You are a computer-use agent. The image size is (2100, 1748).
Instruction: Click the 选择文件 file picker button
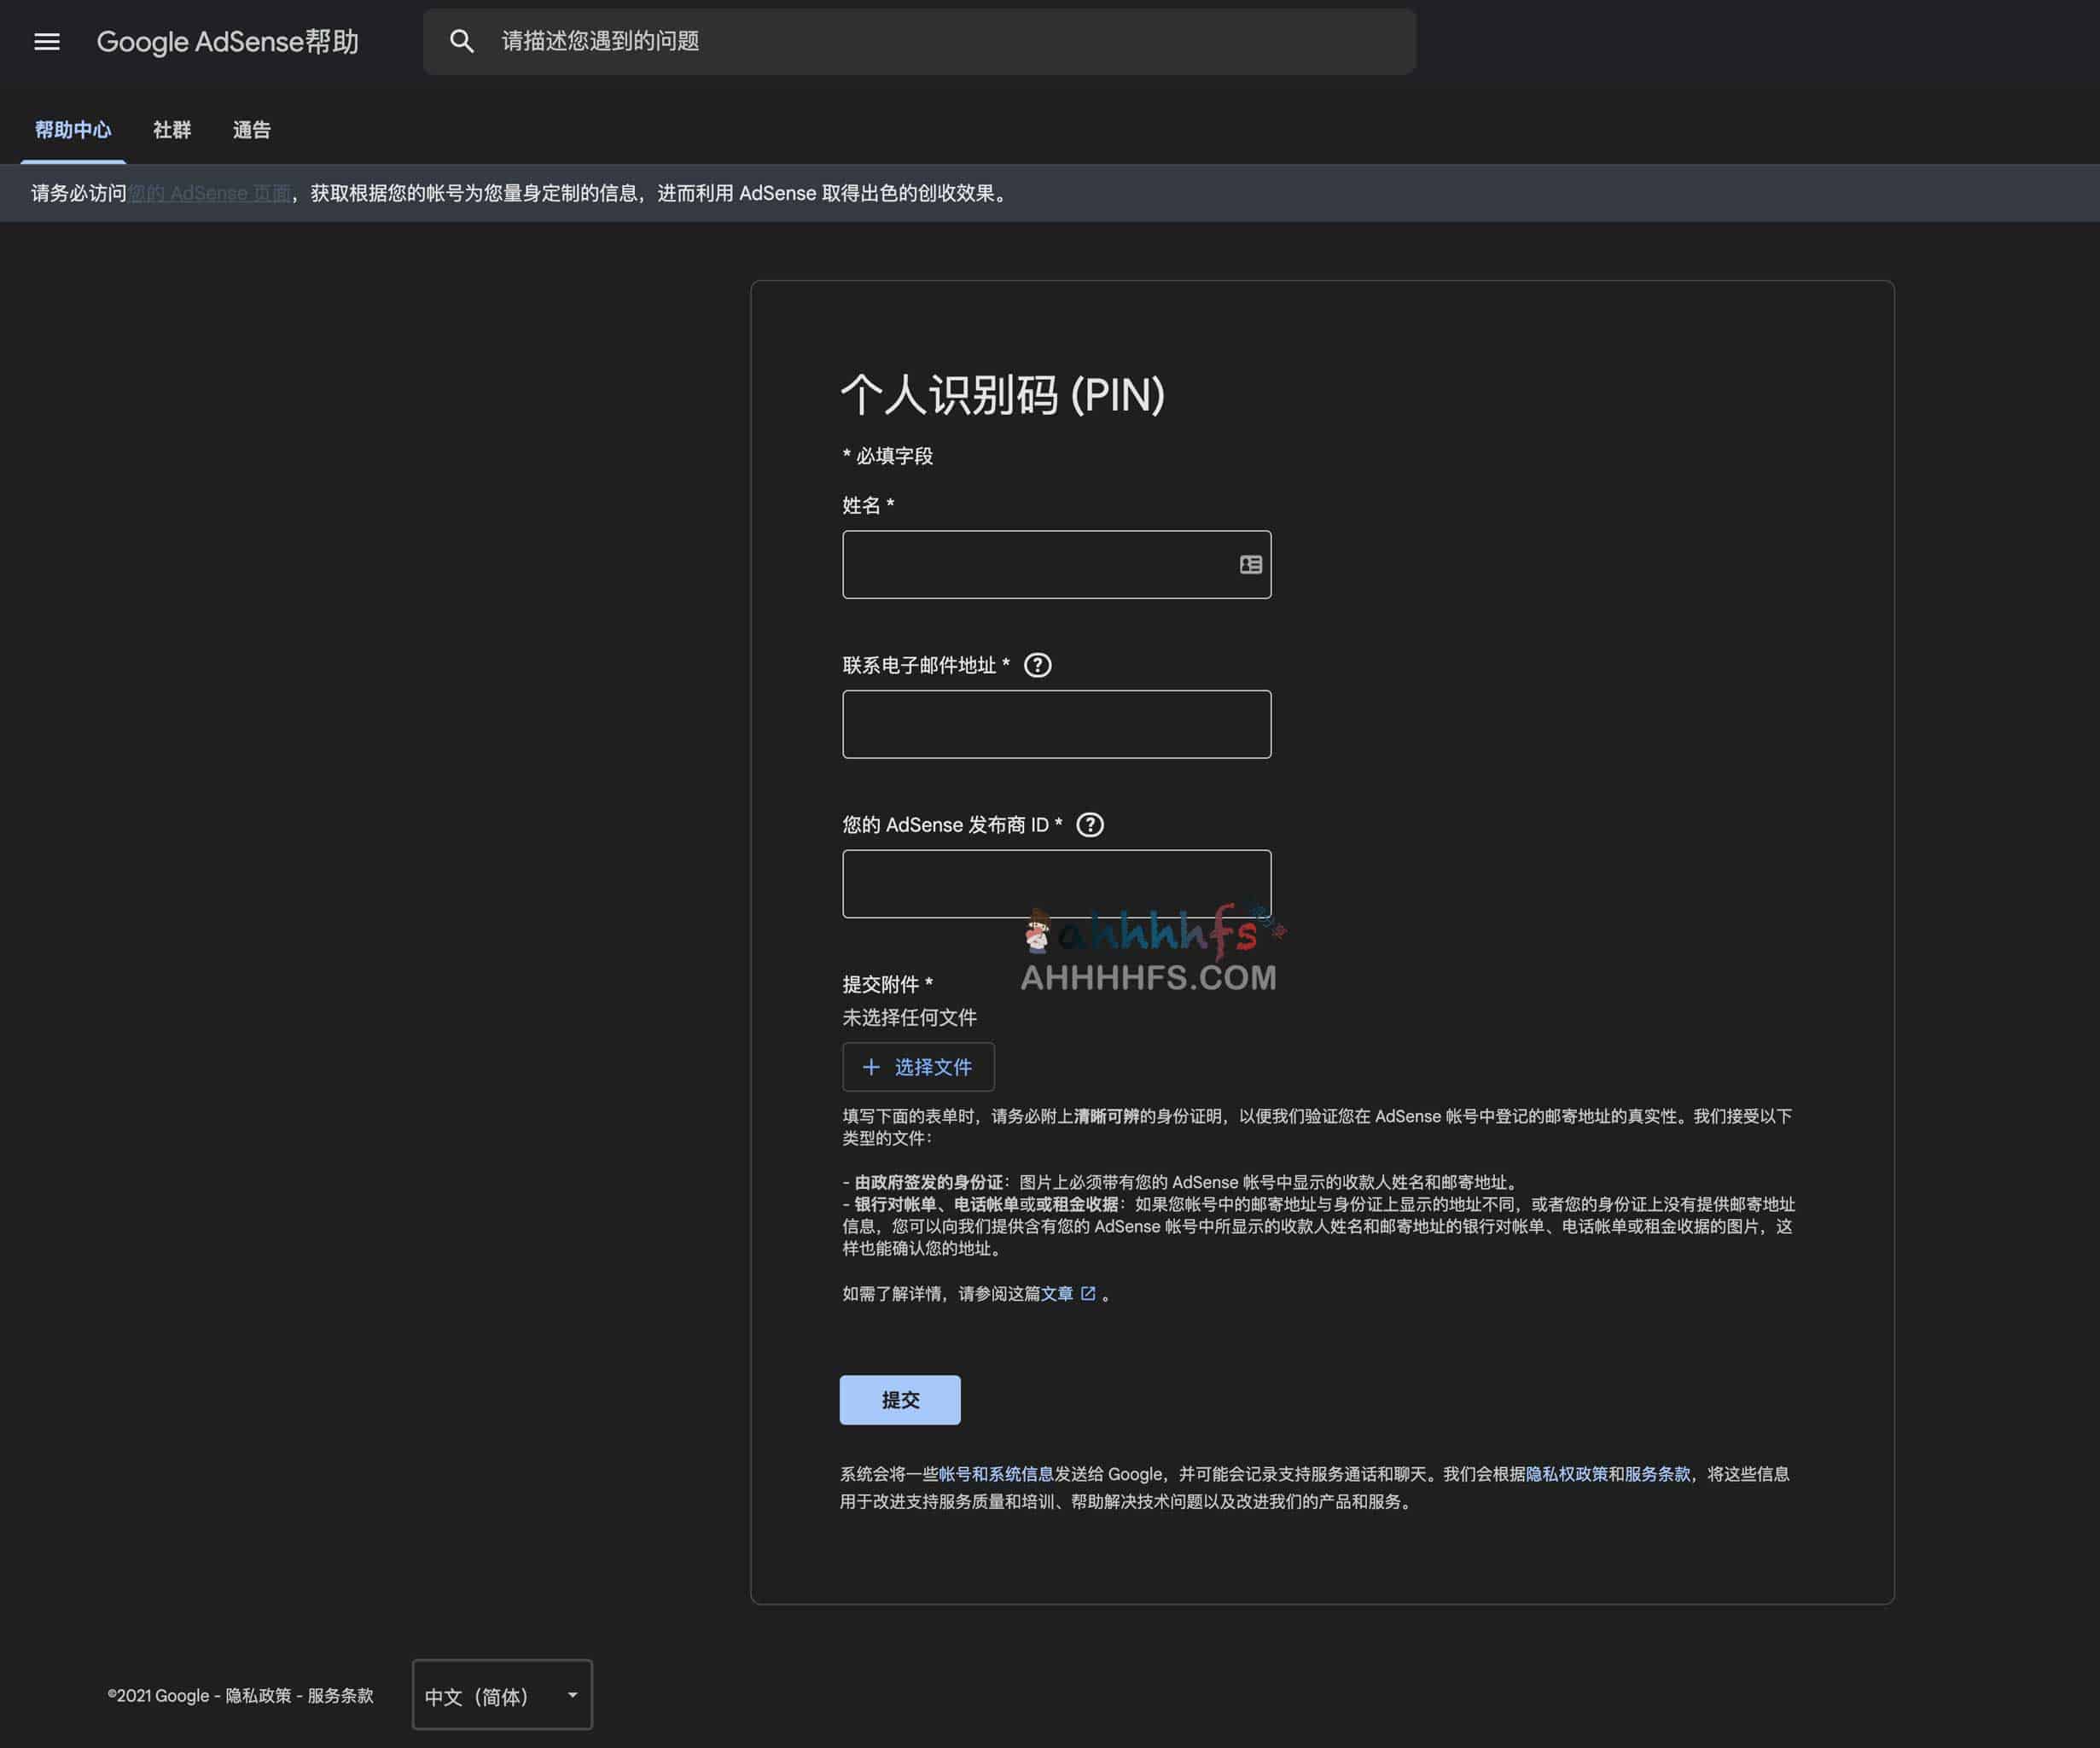(x=932, y=1067)
